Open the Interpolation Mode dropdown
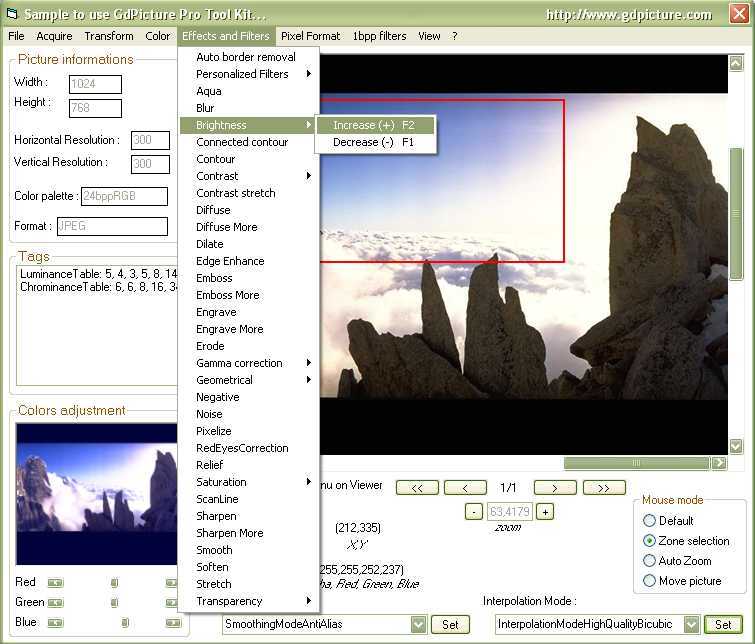Viewport: 755px width, 644px height. (x=691, y=624)
